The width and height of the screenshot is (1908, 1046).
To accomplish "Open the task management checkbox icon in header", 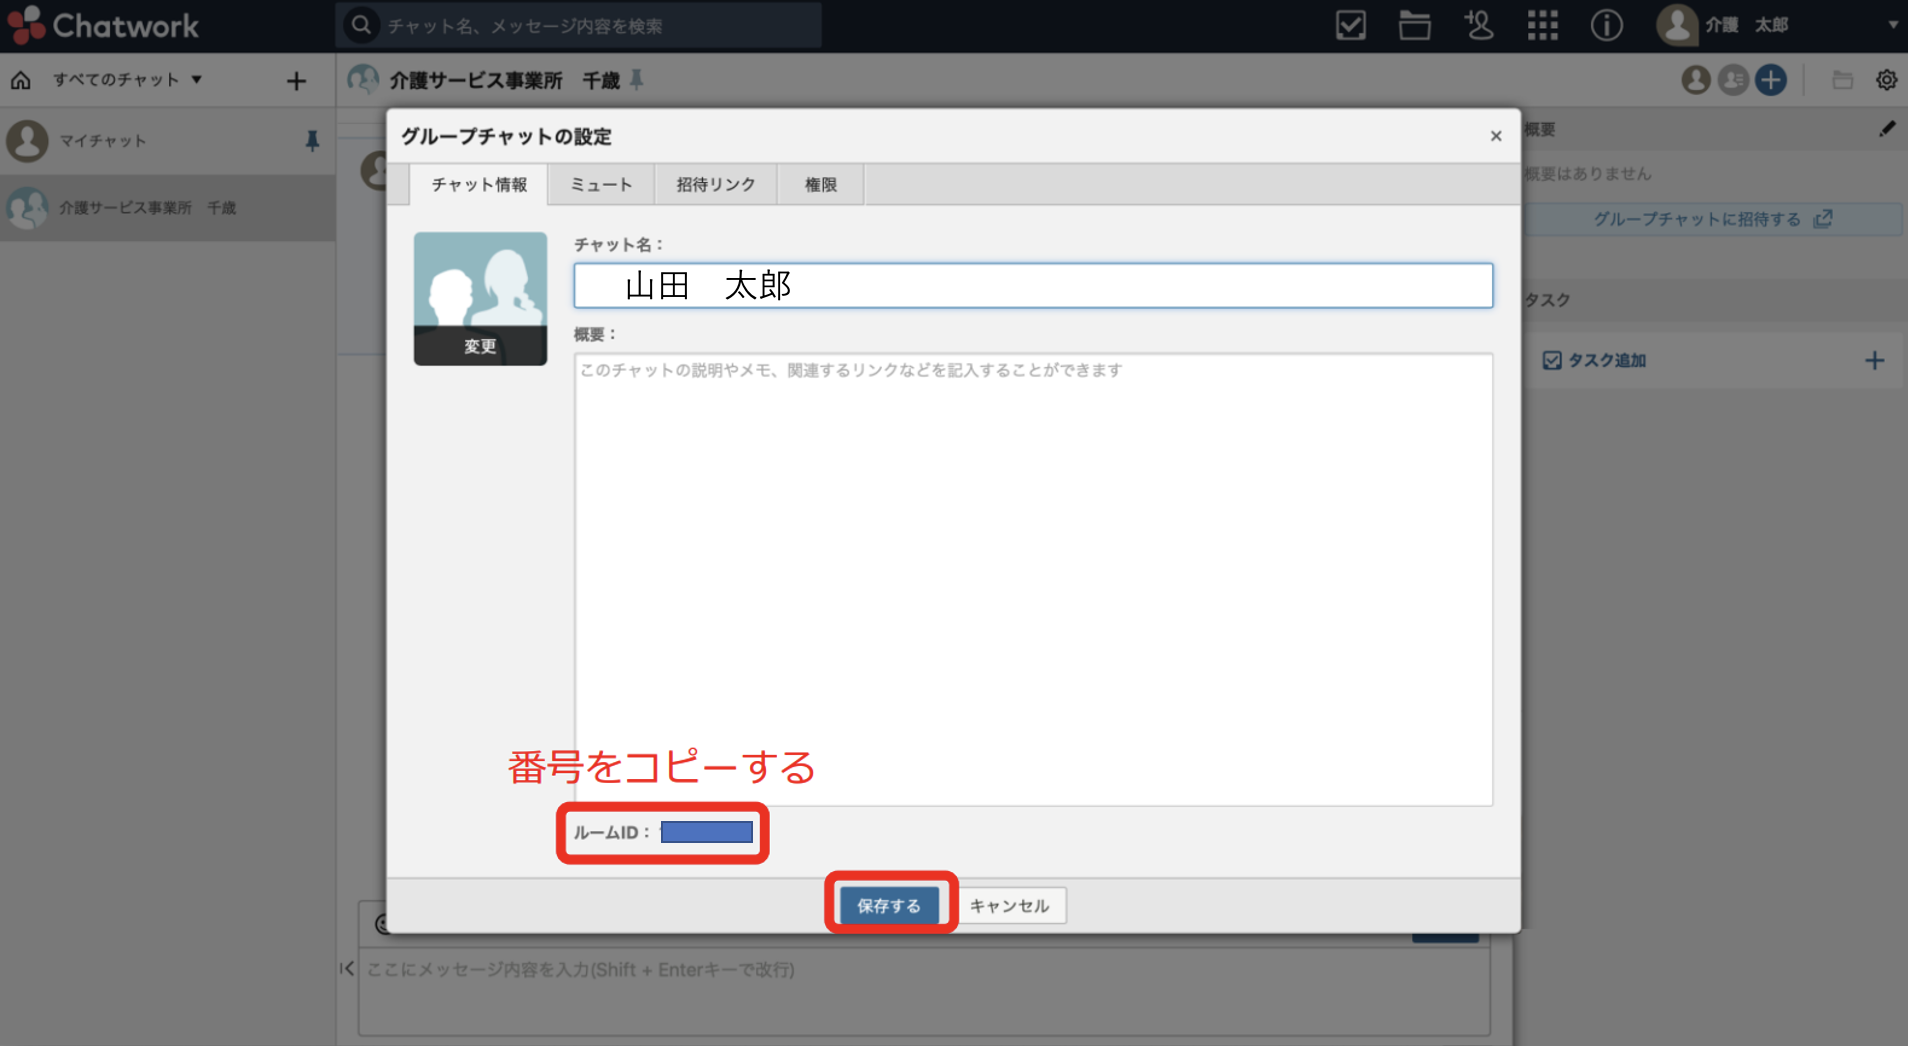I will point(1350,25).
